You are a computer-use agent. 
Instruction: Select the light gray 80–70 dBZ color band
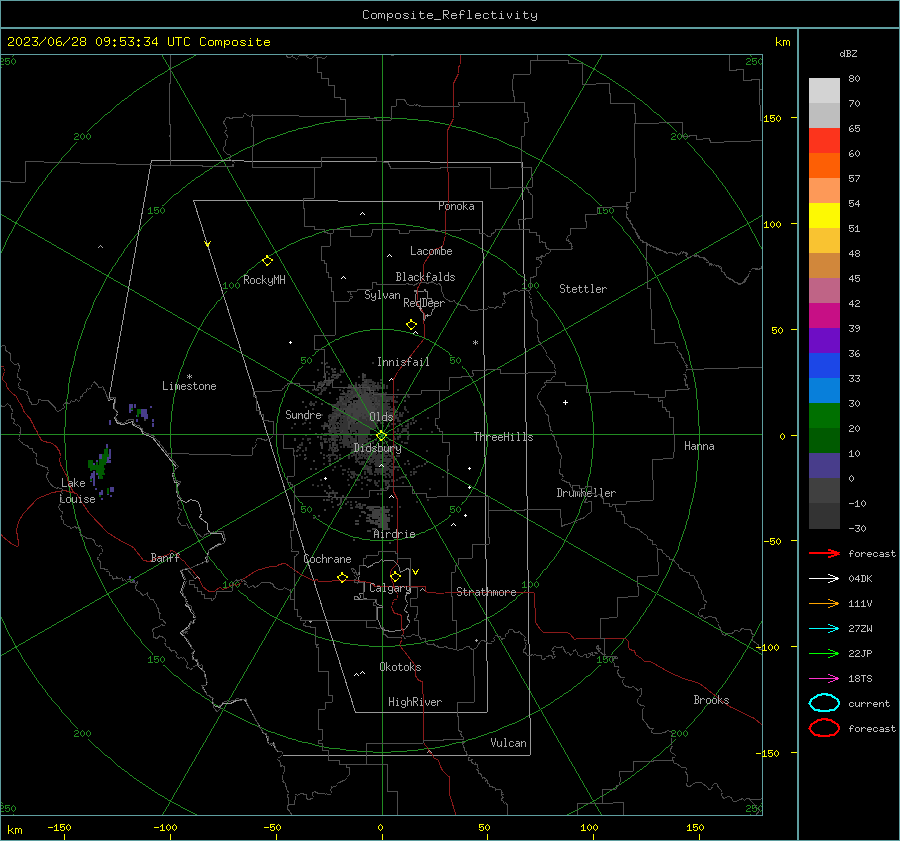(x=824, y=91)
